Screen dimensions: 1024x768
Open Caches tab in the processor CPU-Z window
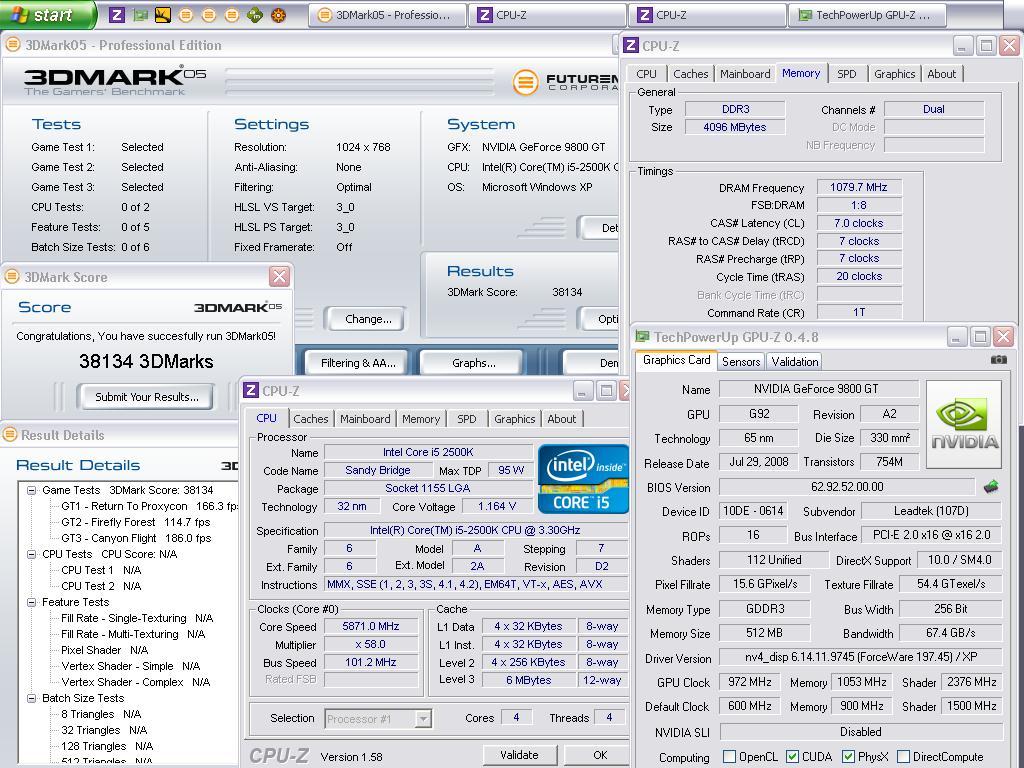click(x=310, y=419)
